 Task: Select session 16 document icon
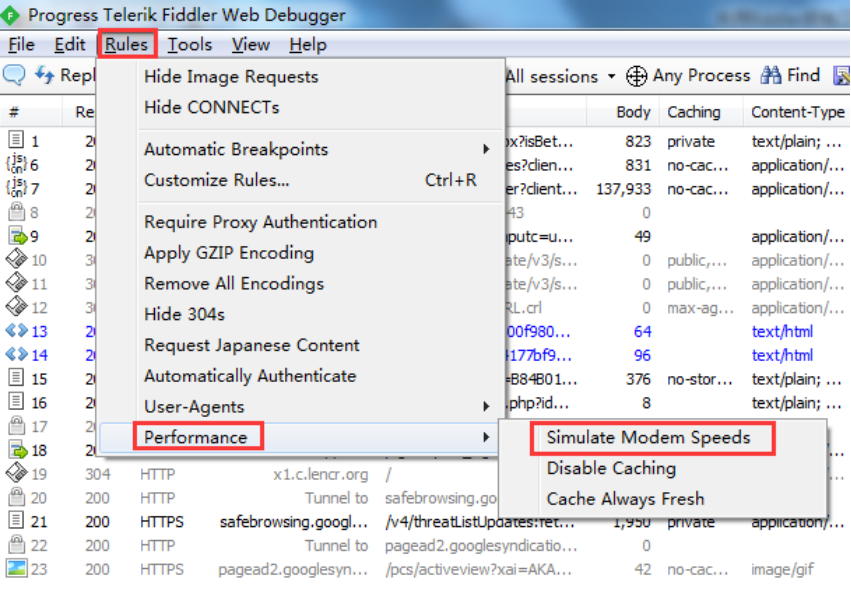click(16, 402)
